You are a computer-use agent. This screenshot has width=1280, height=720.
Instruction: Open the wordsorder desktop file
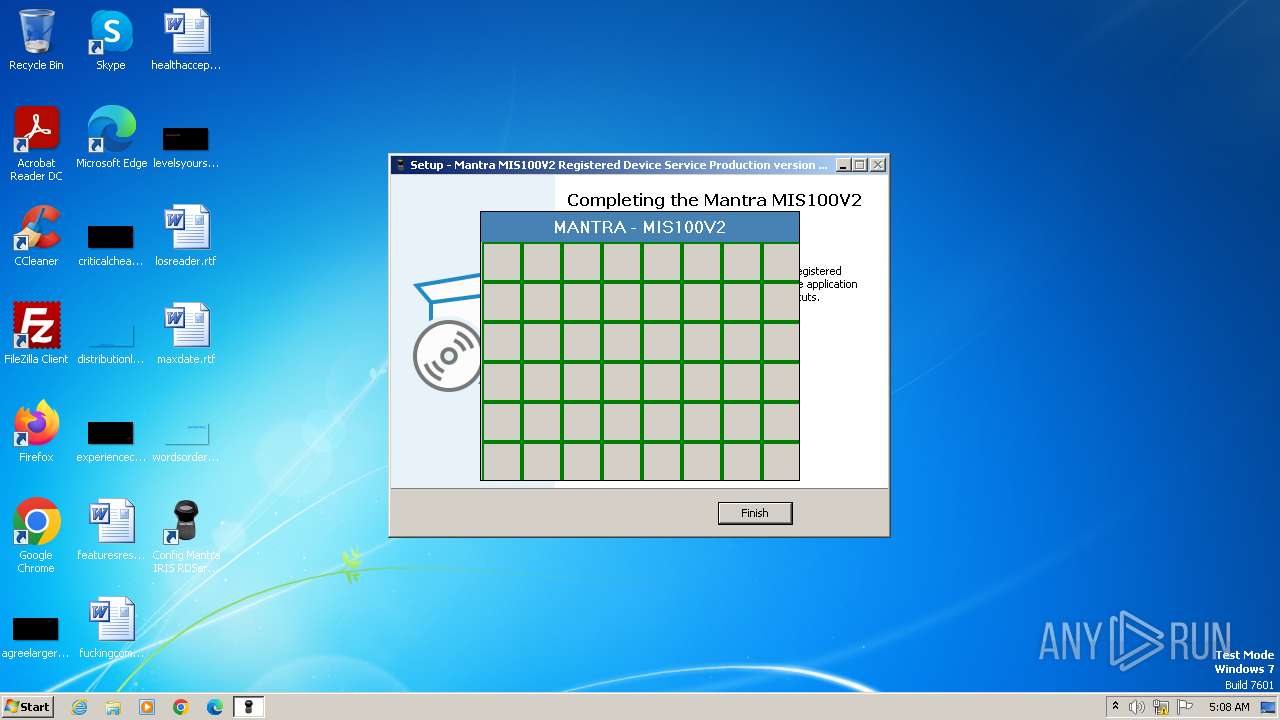tap(186, 440)
